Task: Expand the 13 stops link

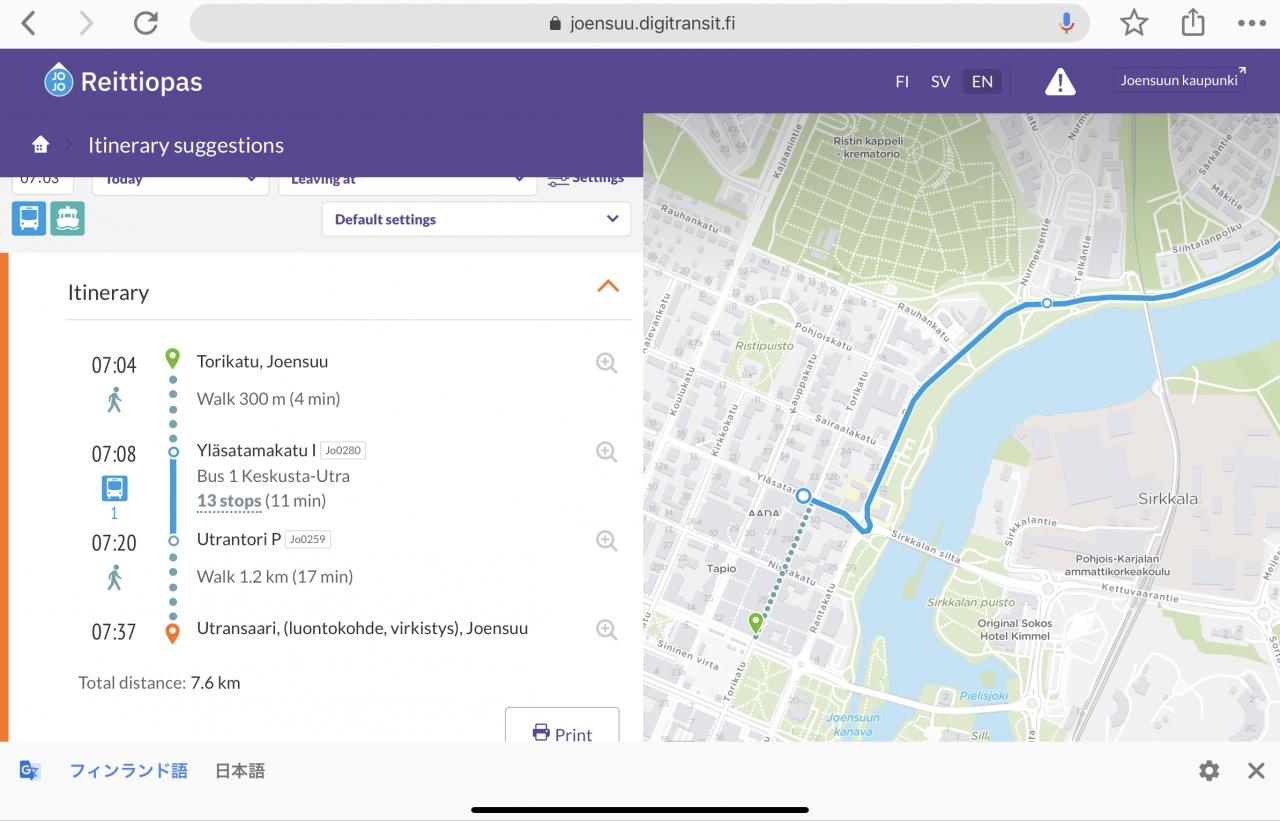Action: [x=229, y=501]
